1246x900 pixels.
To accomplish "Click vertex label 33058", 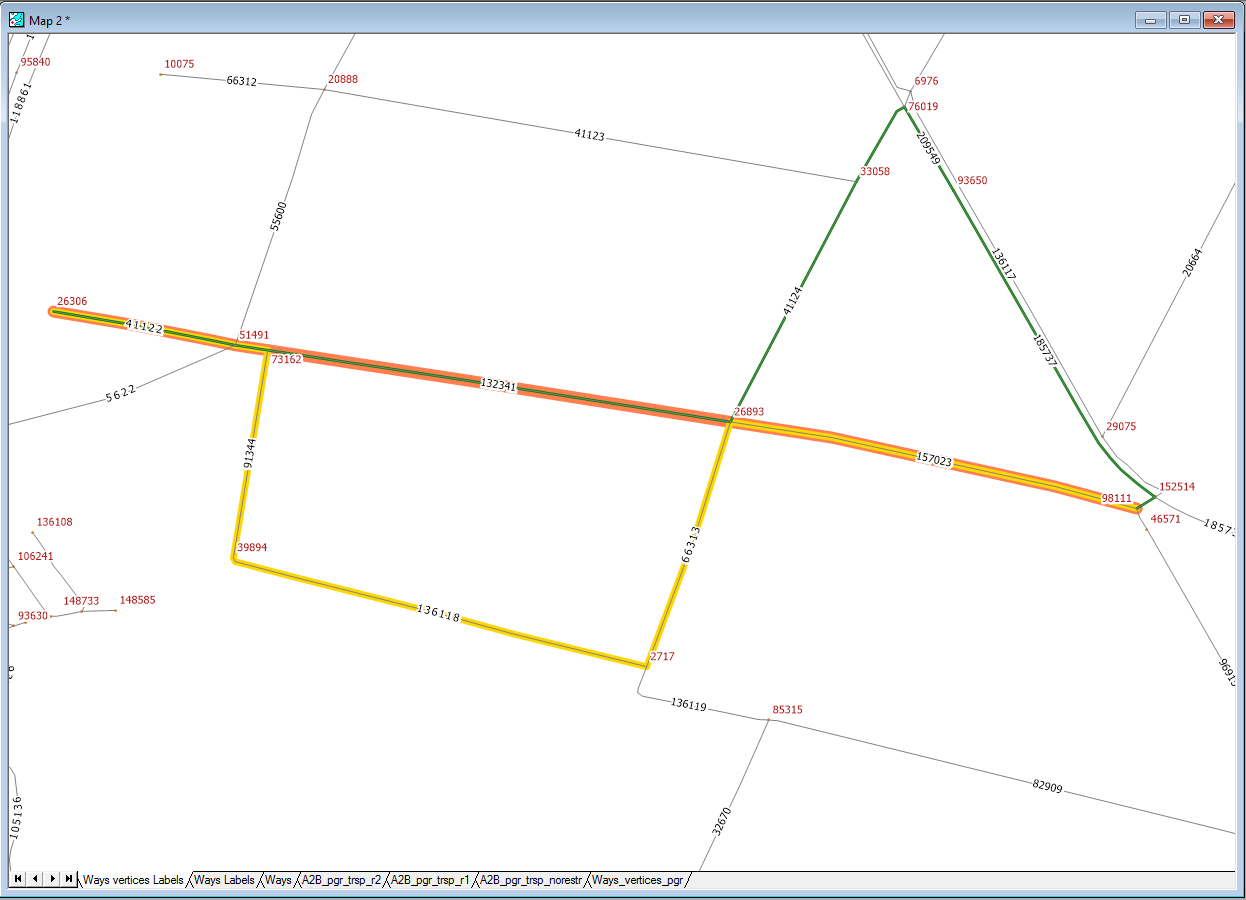I will 875,172.
